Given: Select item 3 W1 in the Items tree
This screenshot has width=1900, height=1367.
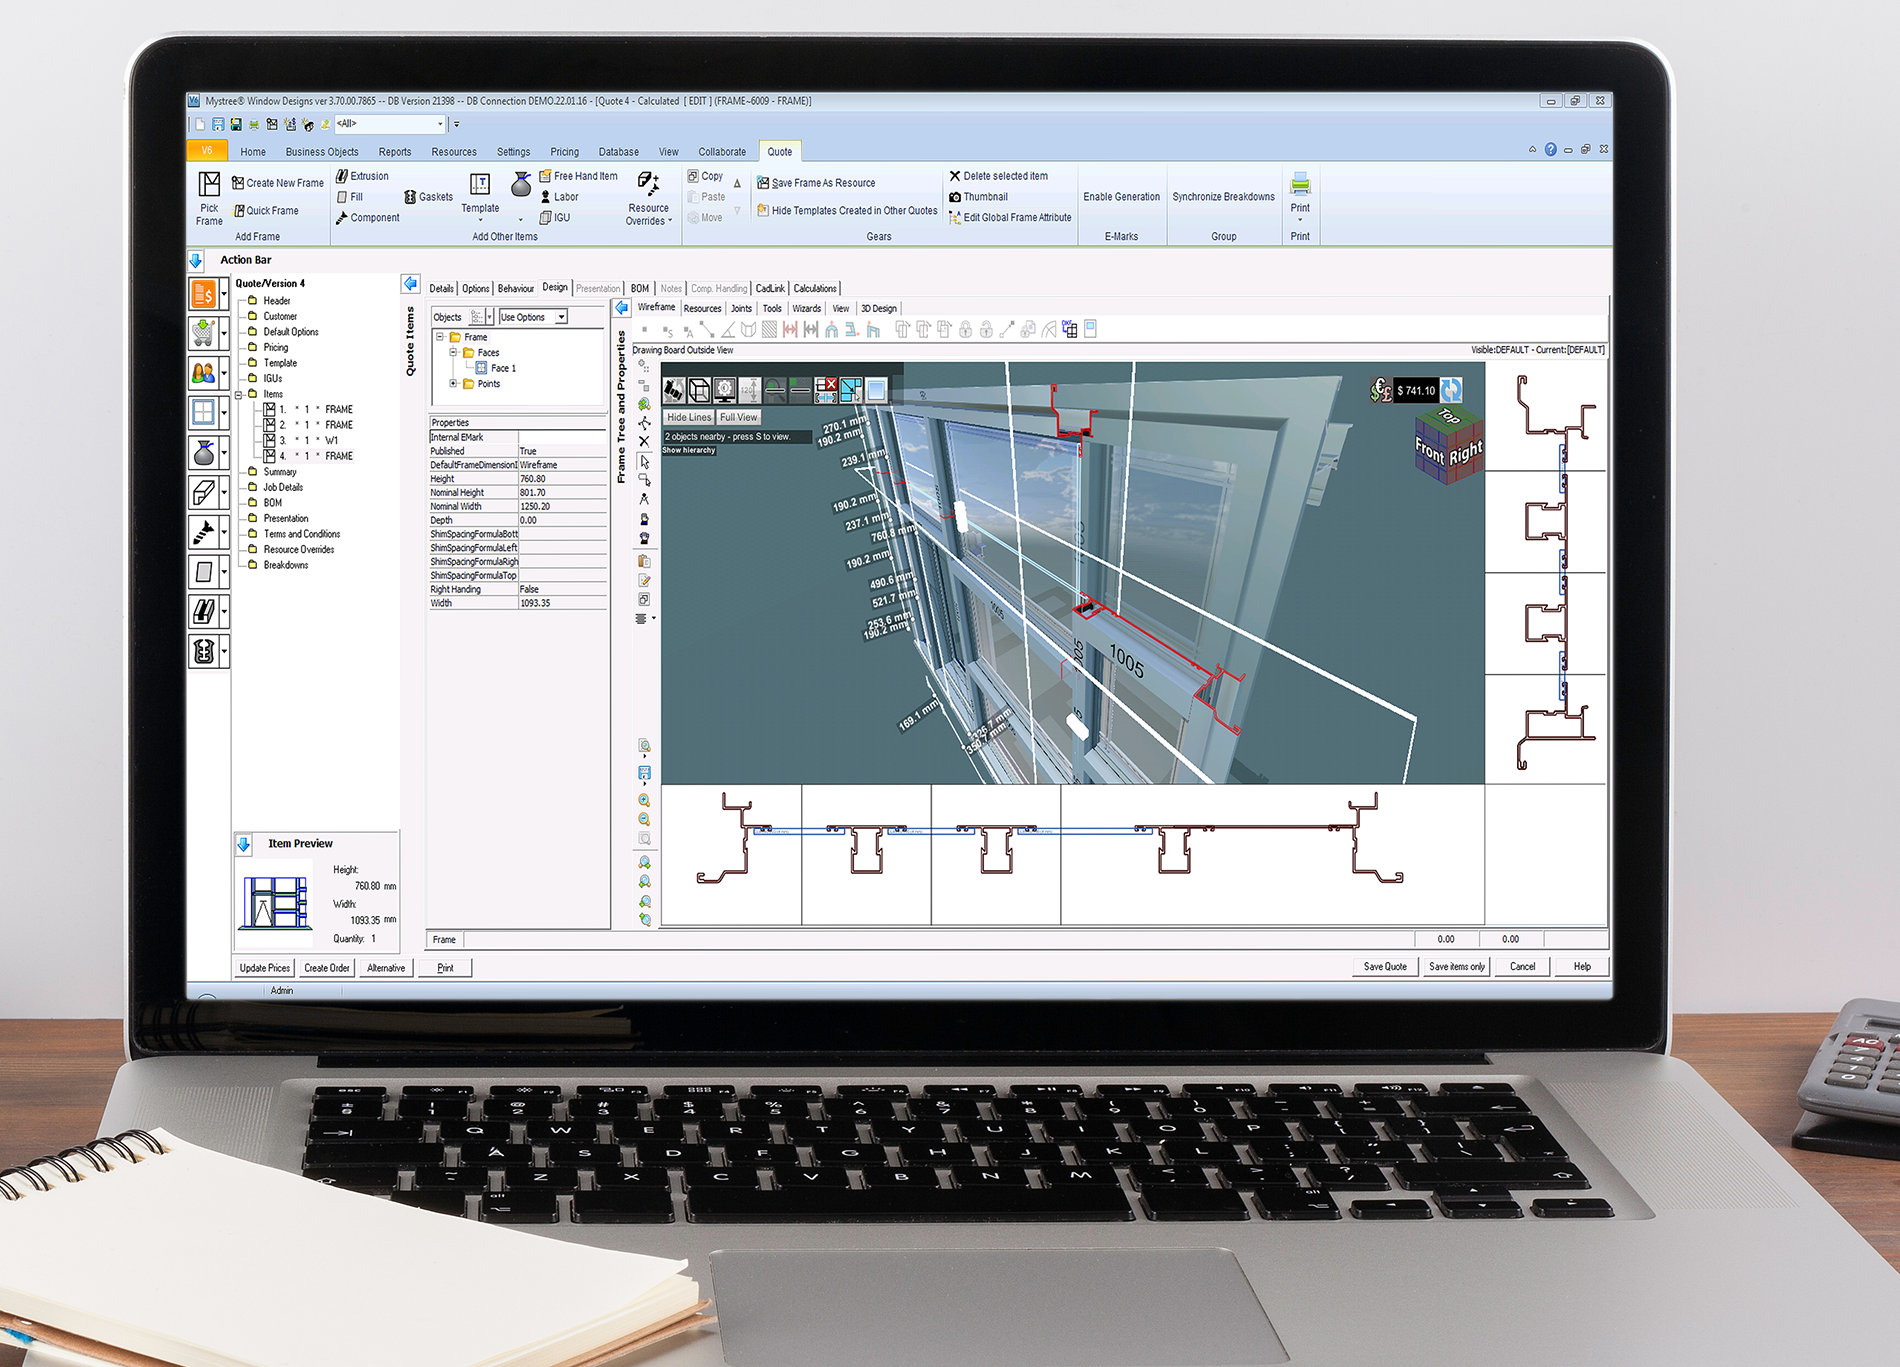Looking at the screenshot, I should tap(308, 440).
